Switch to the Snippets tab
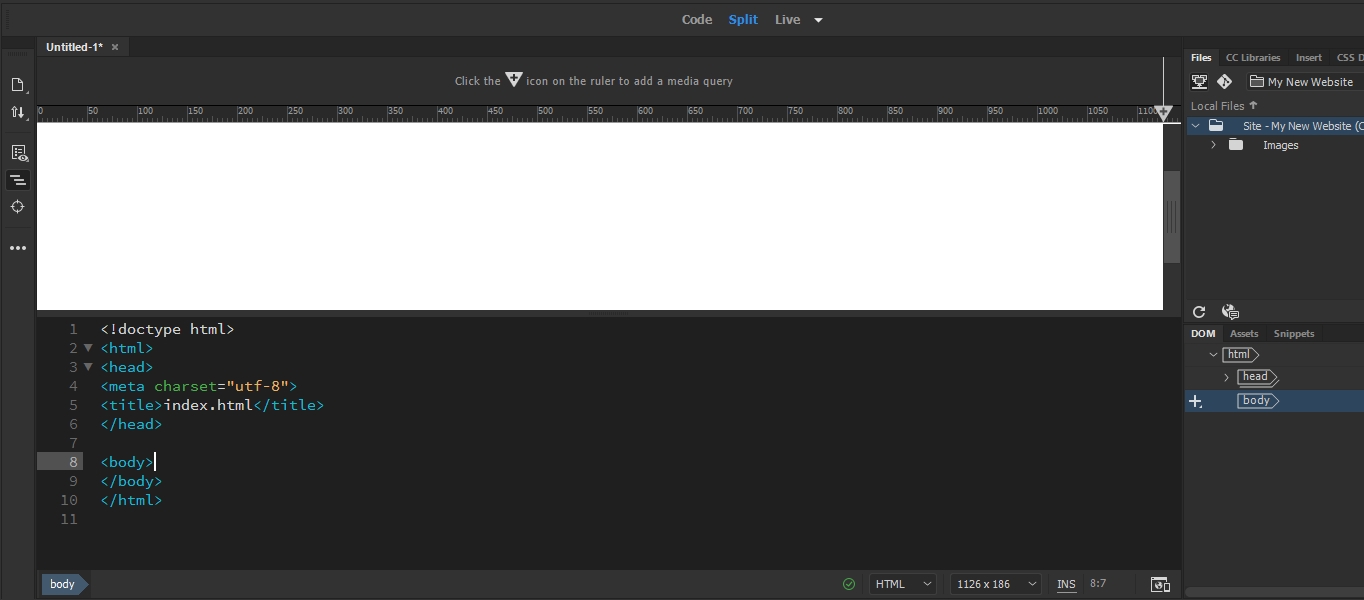Screen dimensions: 1364x600 tap(1294, 333)
